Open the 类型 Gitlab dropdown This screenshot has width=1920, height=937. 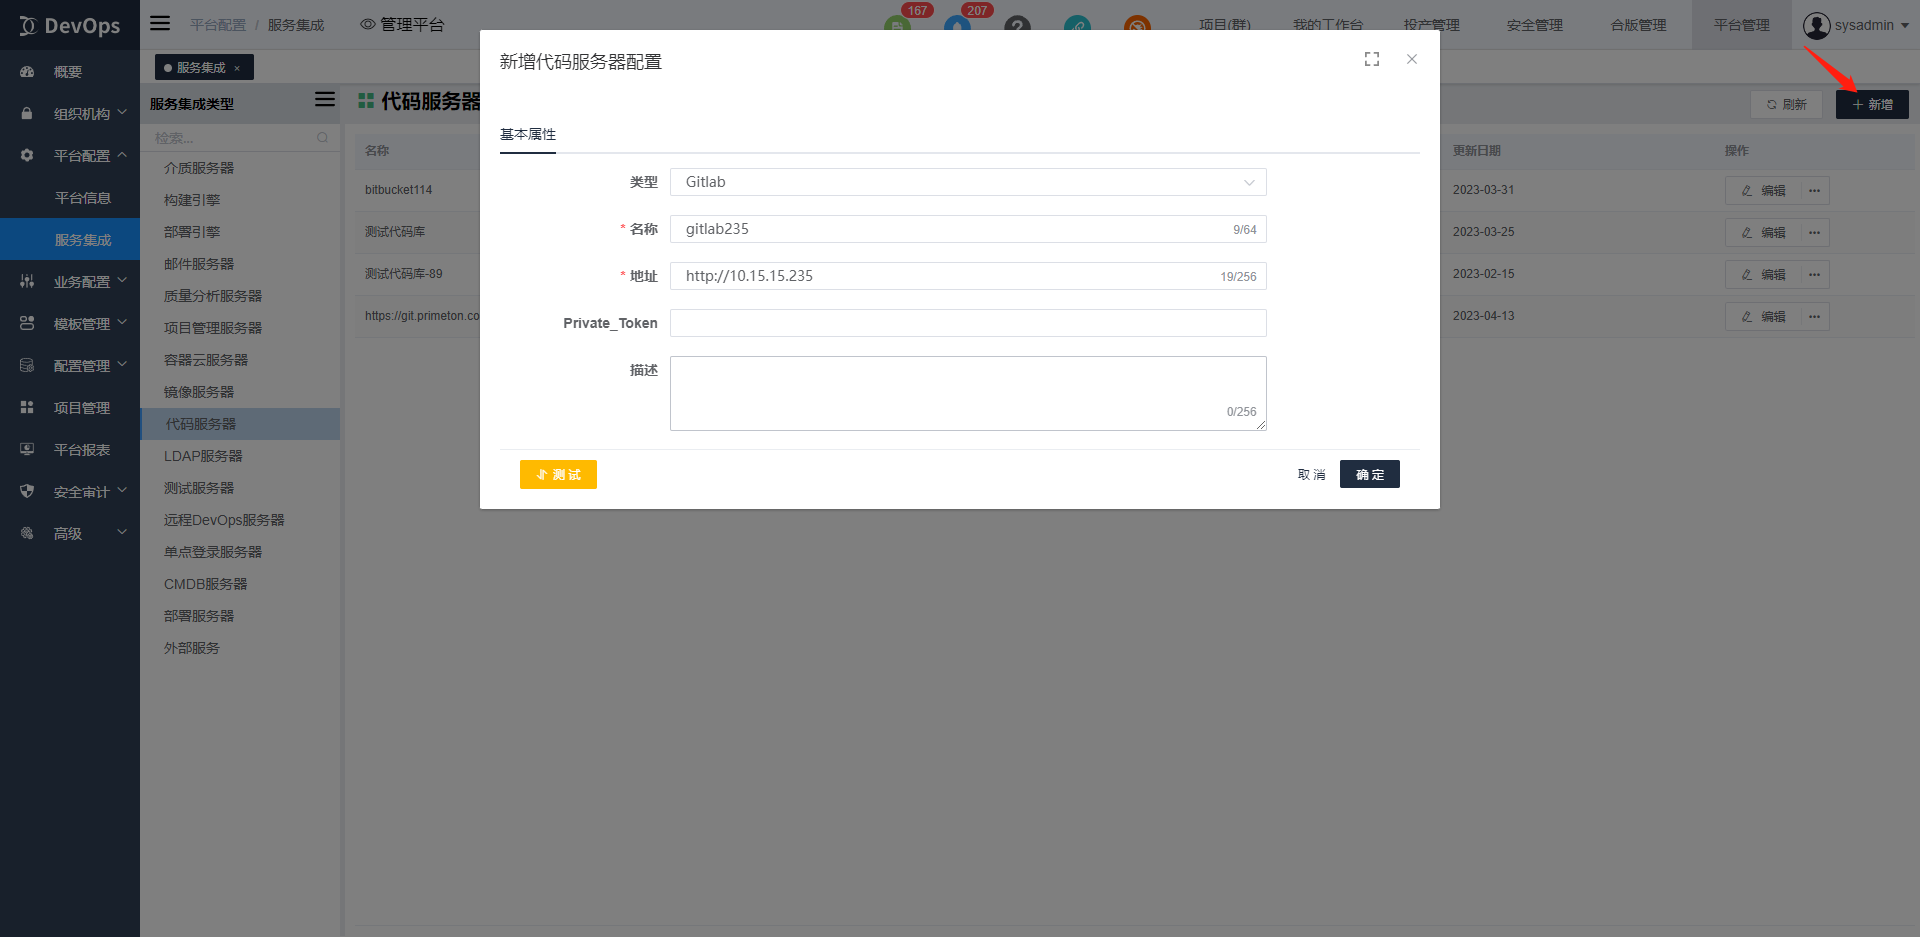click(968, 182)
